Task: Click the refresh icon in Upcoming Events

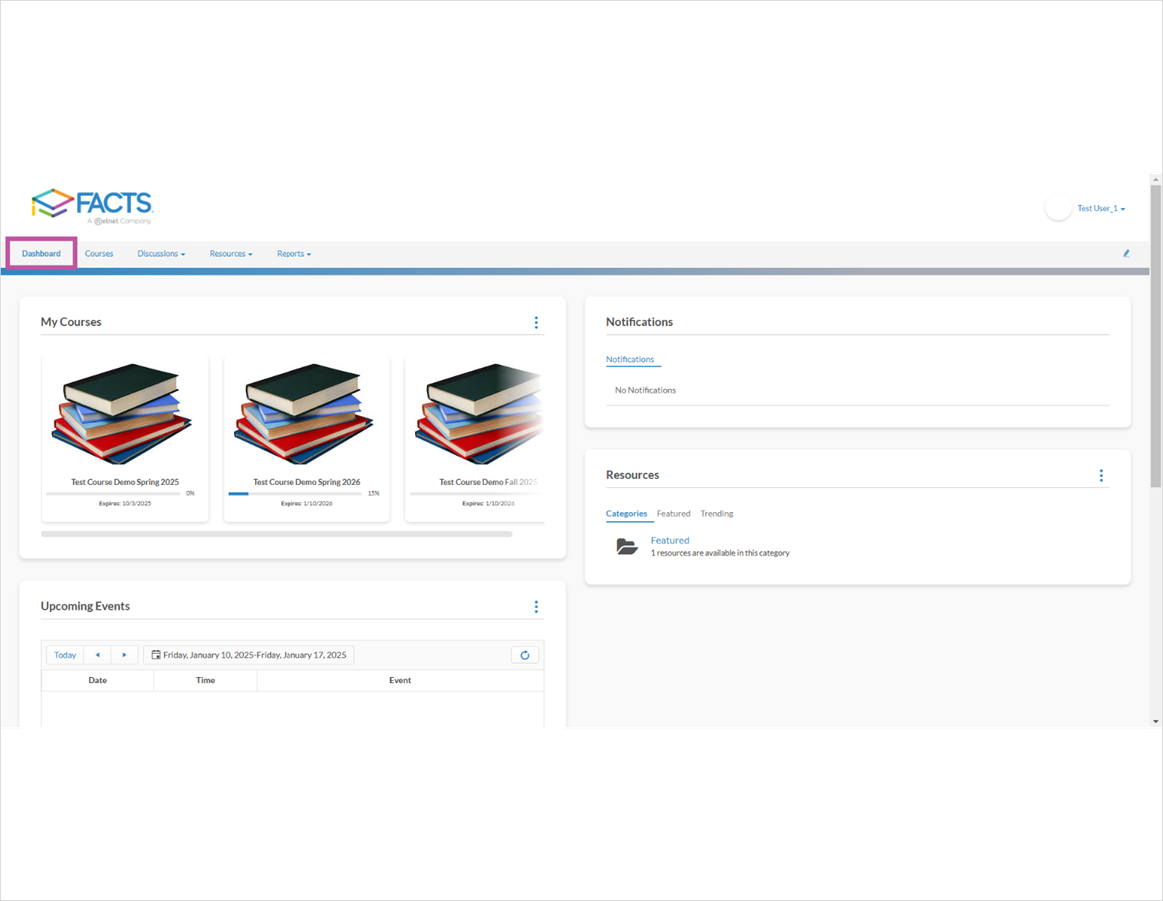Action: point(524,654)
